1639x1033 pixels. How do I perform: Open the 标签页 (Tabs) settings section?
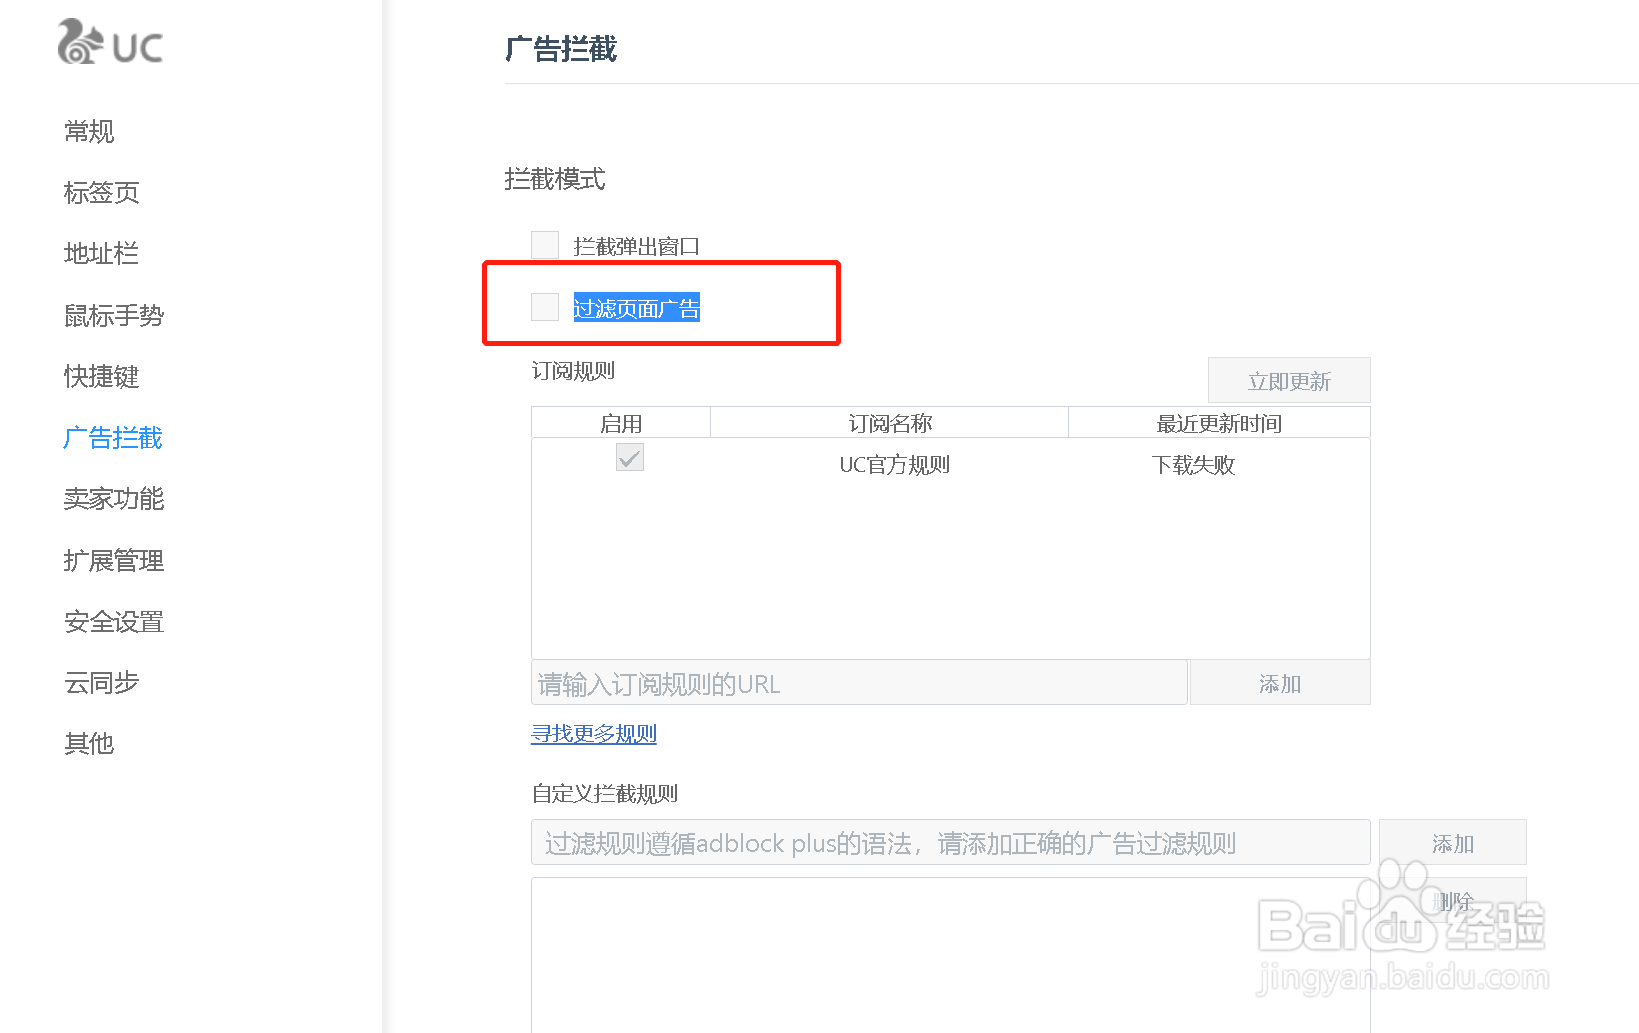point(101,192)
